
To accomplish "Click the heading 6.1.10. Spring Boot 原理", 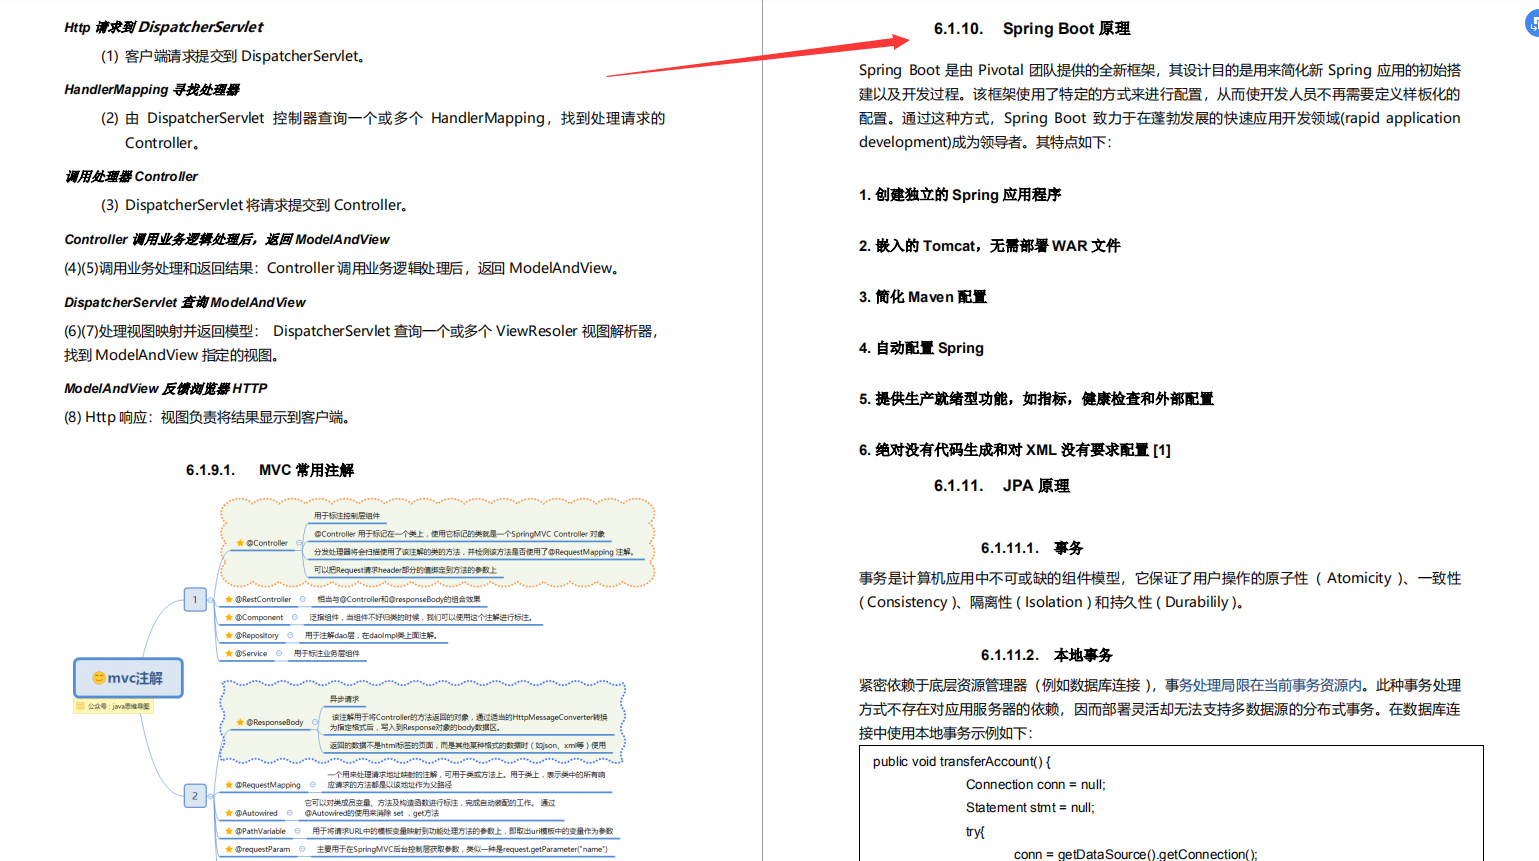I will tap(1032, 29).
